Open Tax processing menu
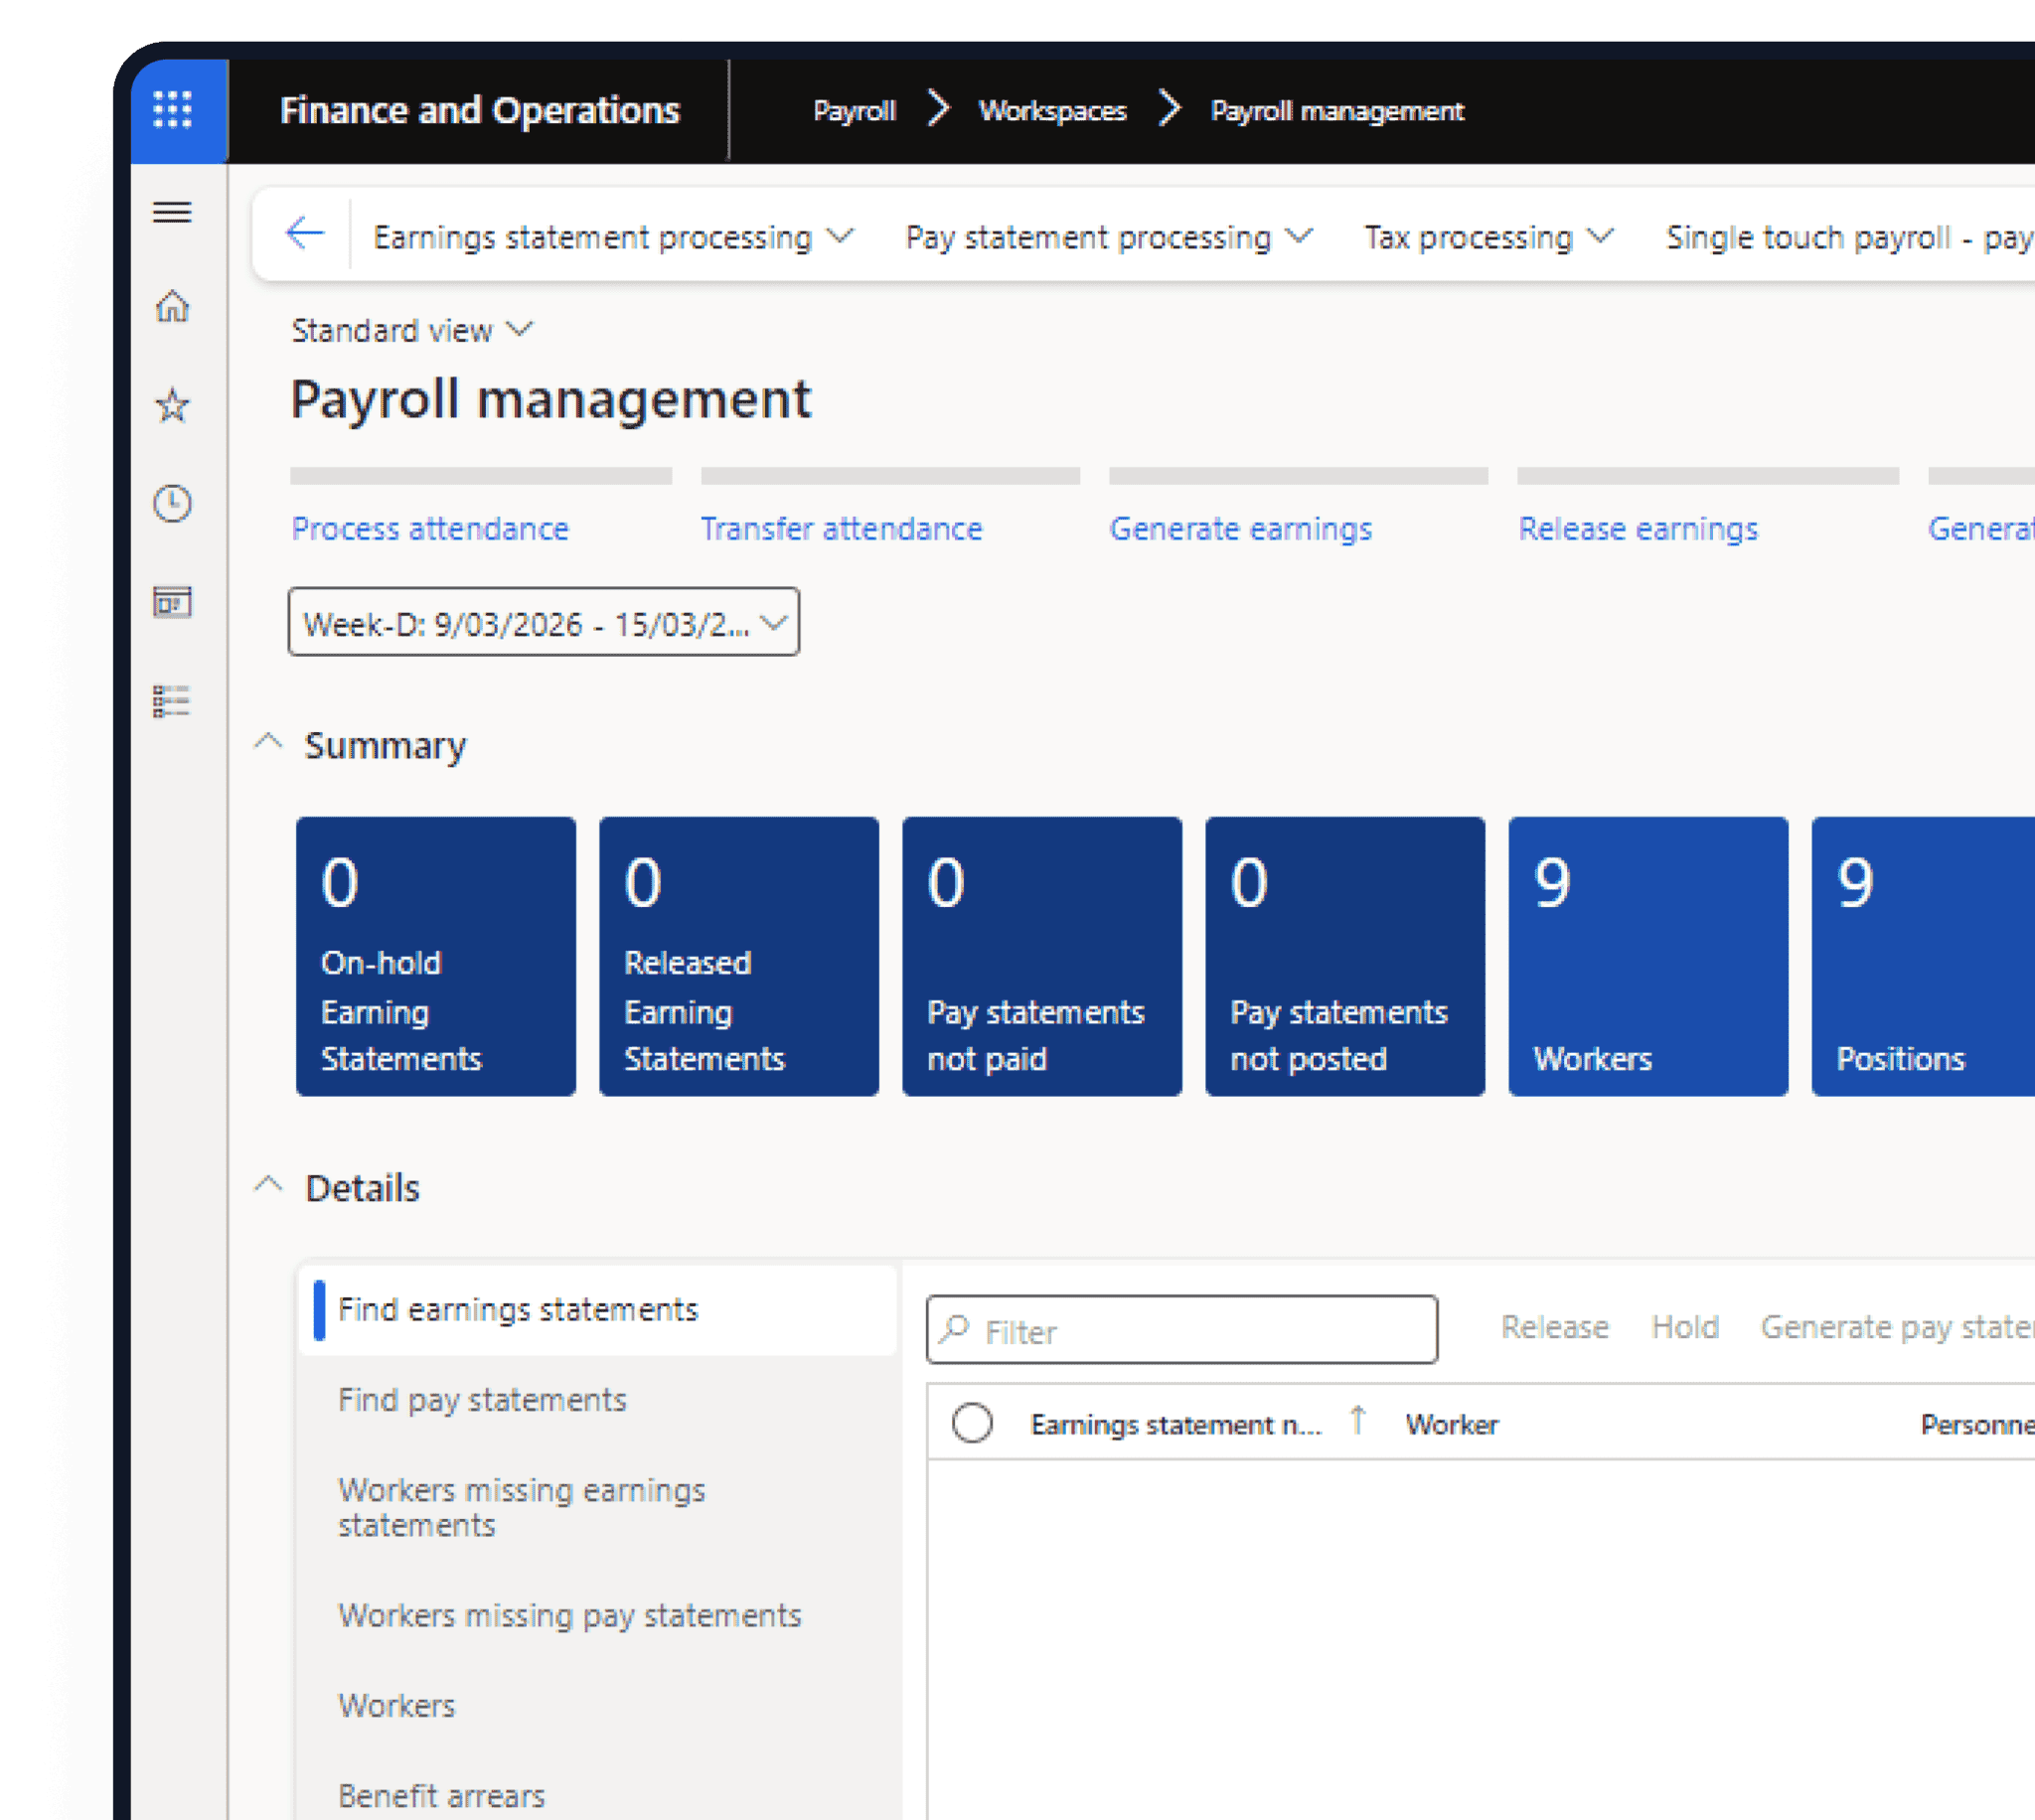Image resolution: width=2035 pixels, height=1820 pixels. (x=1488, y=237)
